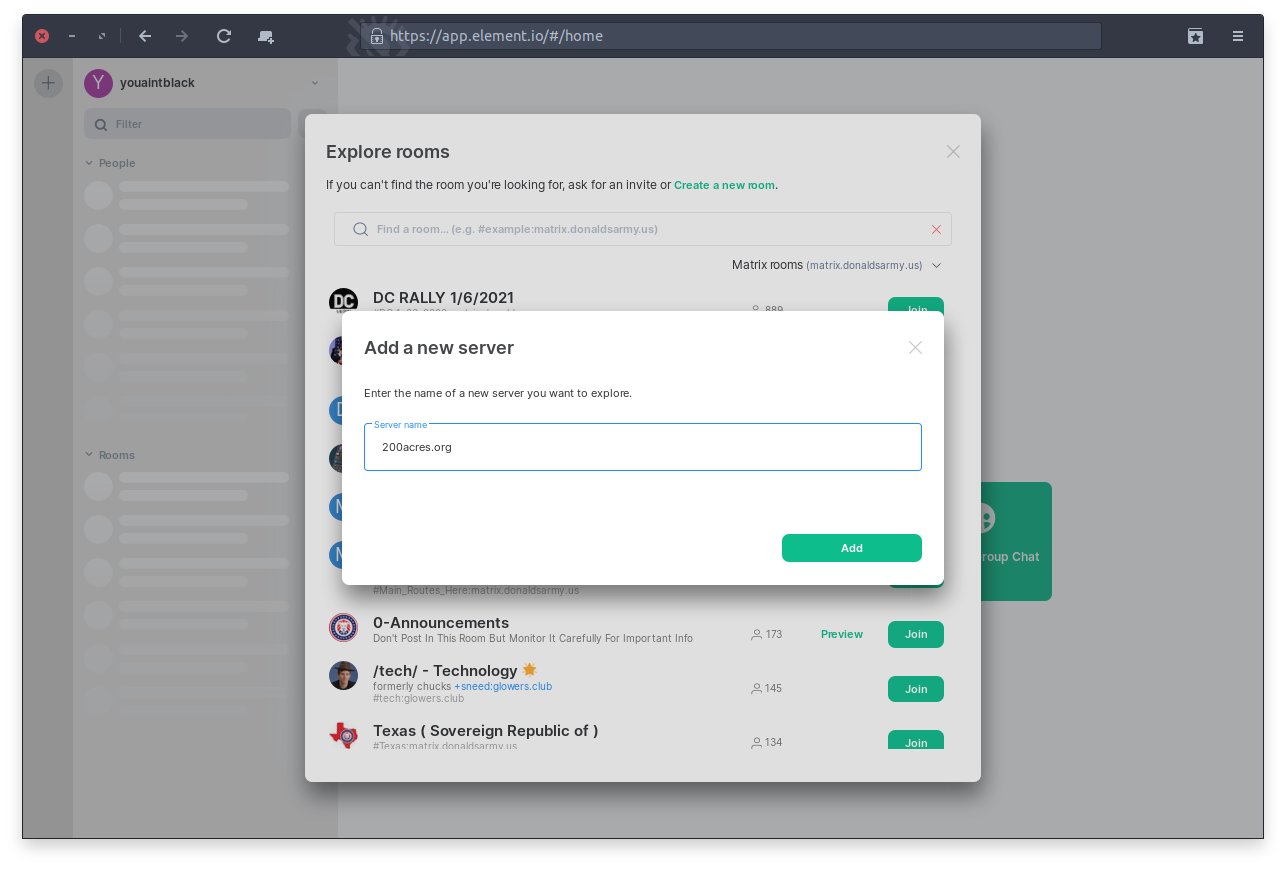Clear the room search field

(936, 229)
